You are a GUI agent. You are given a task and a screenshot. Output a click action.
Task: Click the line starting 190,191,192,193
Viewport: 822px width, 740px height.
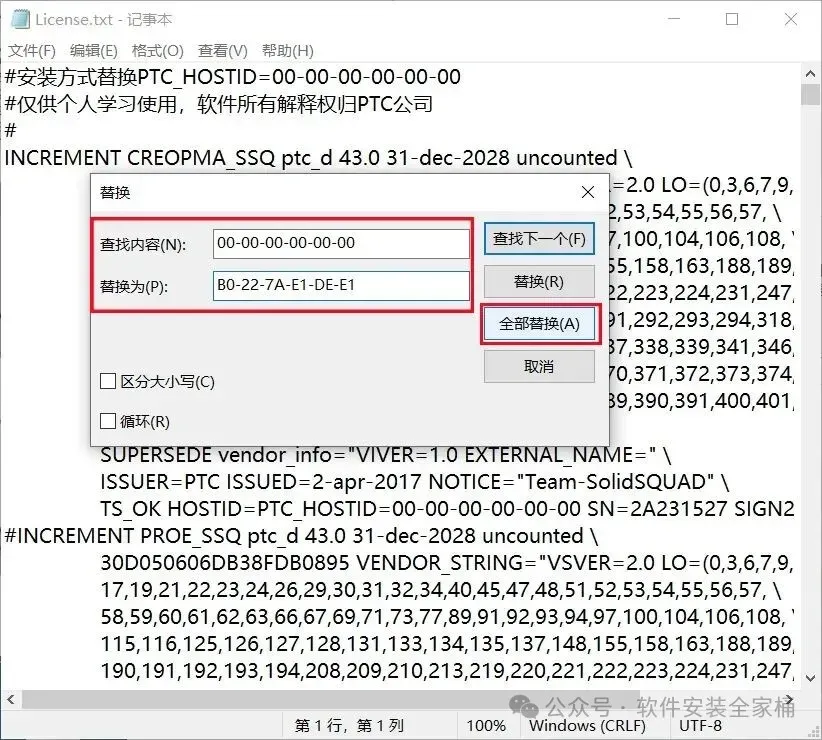pos(447,671)
